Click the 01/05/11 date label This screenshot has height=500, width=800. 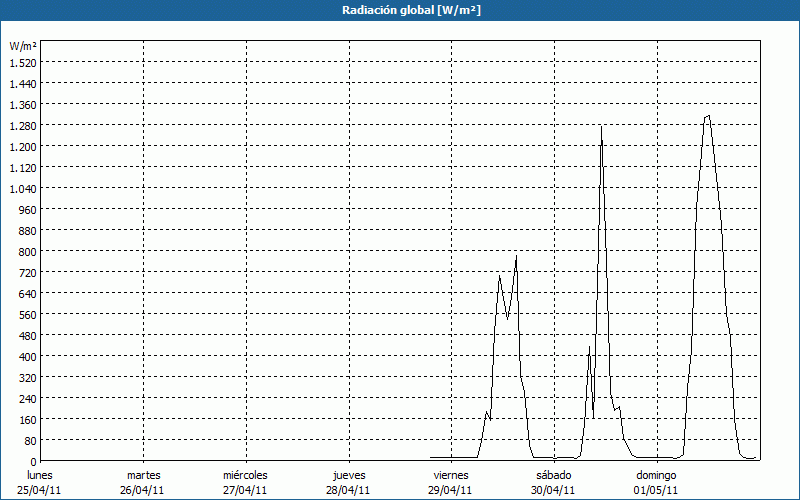click(656, 490)
